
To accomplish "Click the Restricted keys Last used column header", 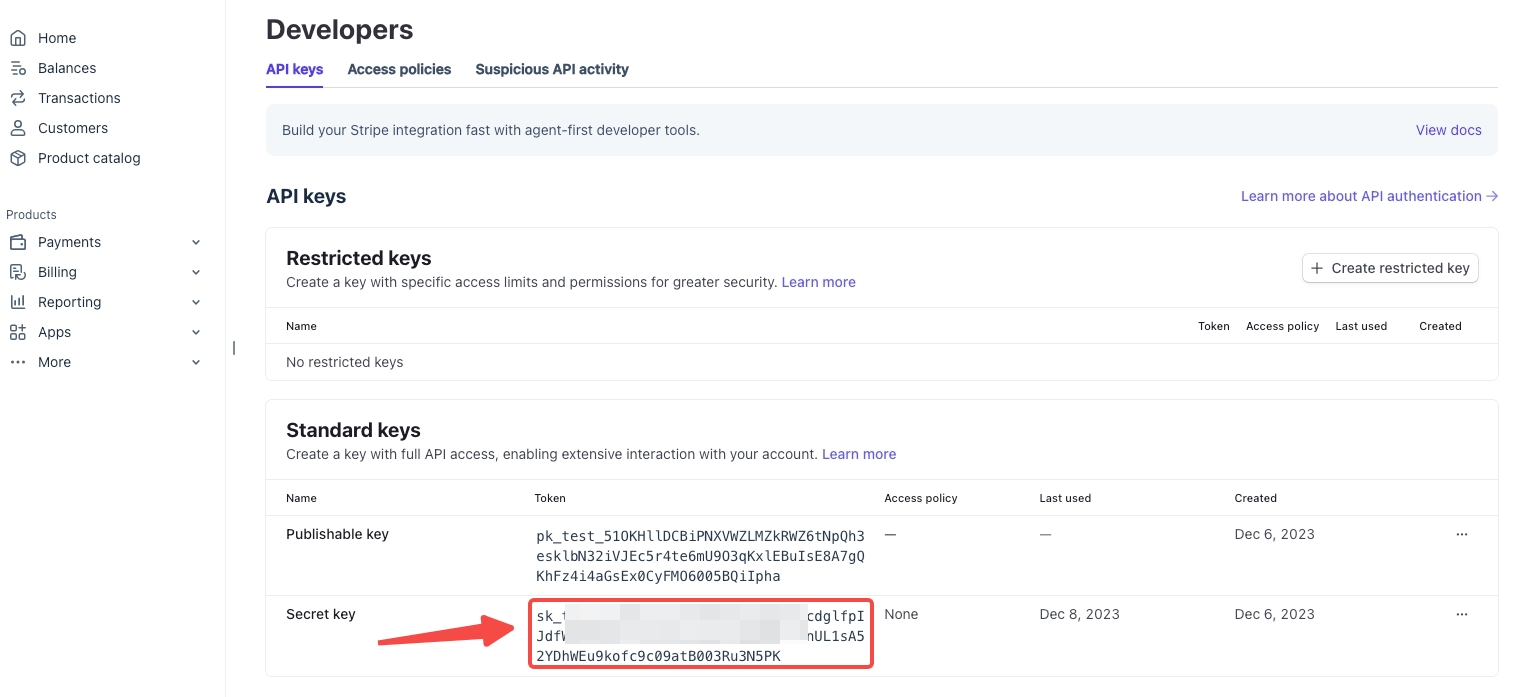I will click(1361, 326).
